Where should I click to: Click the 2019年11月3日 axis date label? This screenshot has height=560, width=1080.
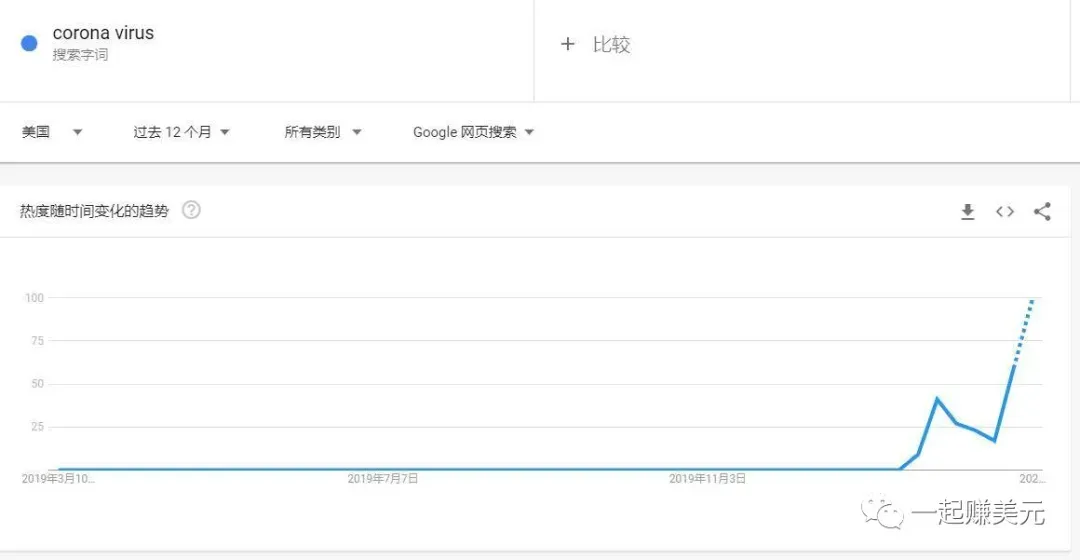coord(707,479)
